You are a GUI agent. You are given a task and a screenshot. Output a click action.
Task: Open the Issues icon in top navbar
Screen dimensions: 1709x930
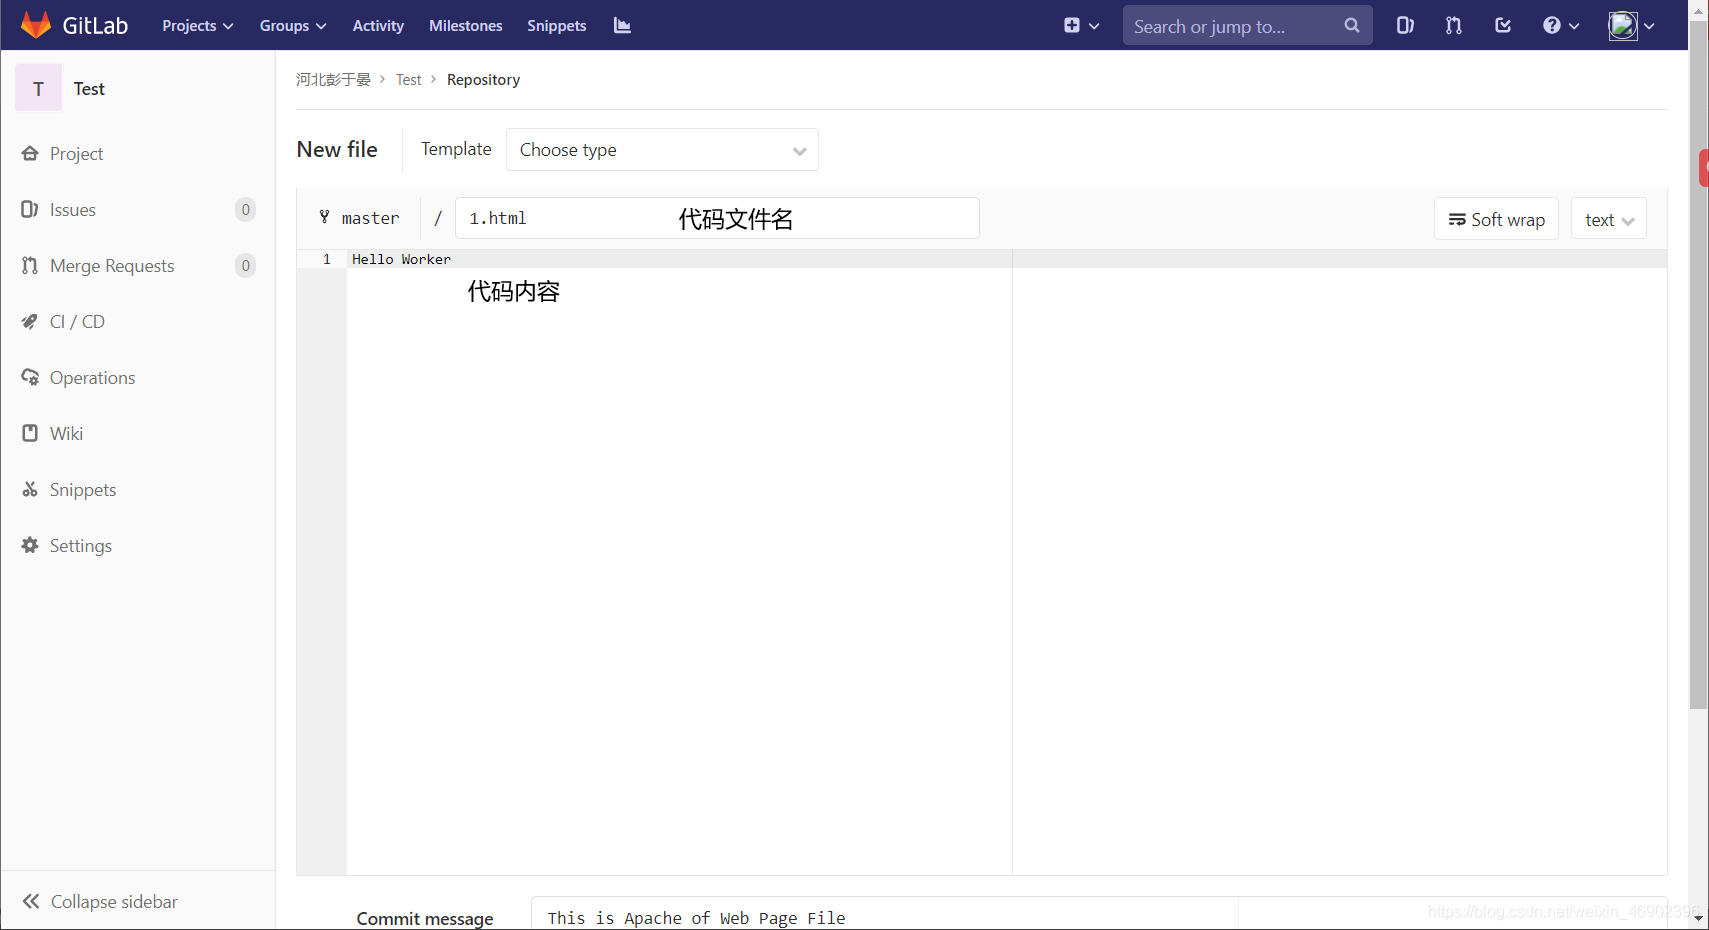tap(1405, 25)
